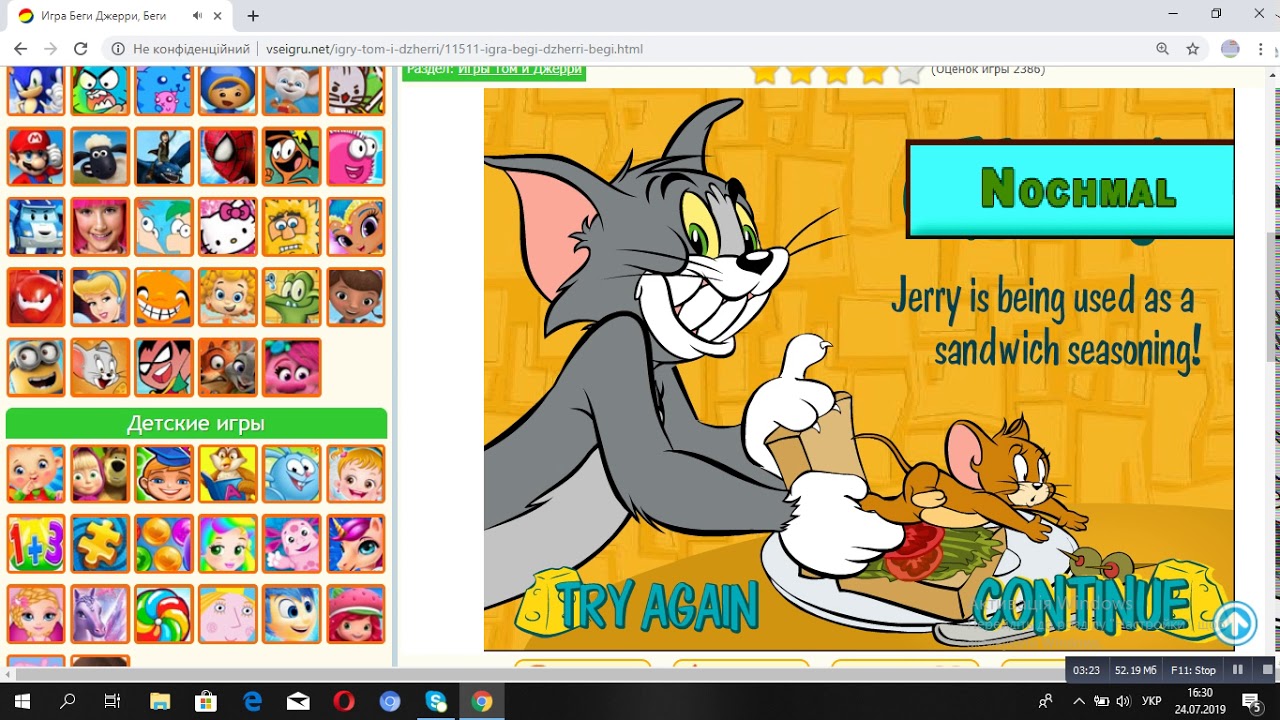
Task: Open a new browser tab
Action: [253, 16]
